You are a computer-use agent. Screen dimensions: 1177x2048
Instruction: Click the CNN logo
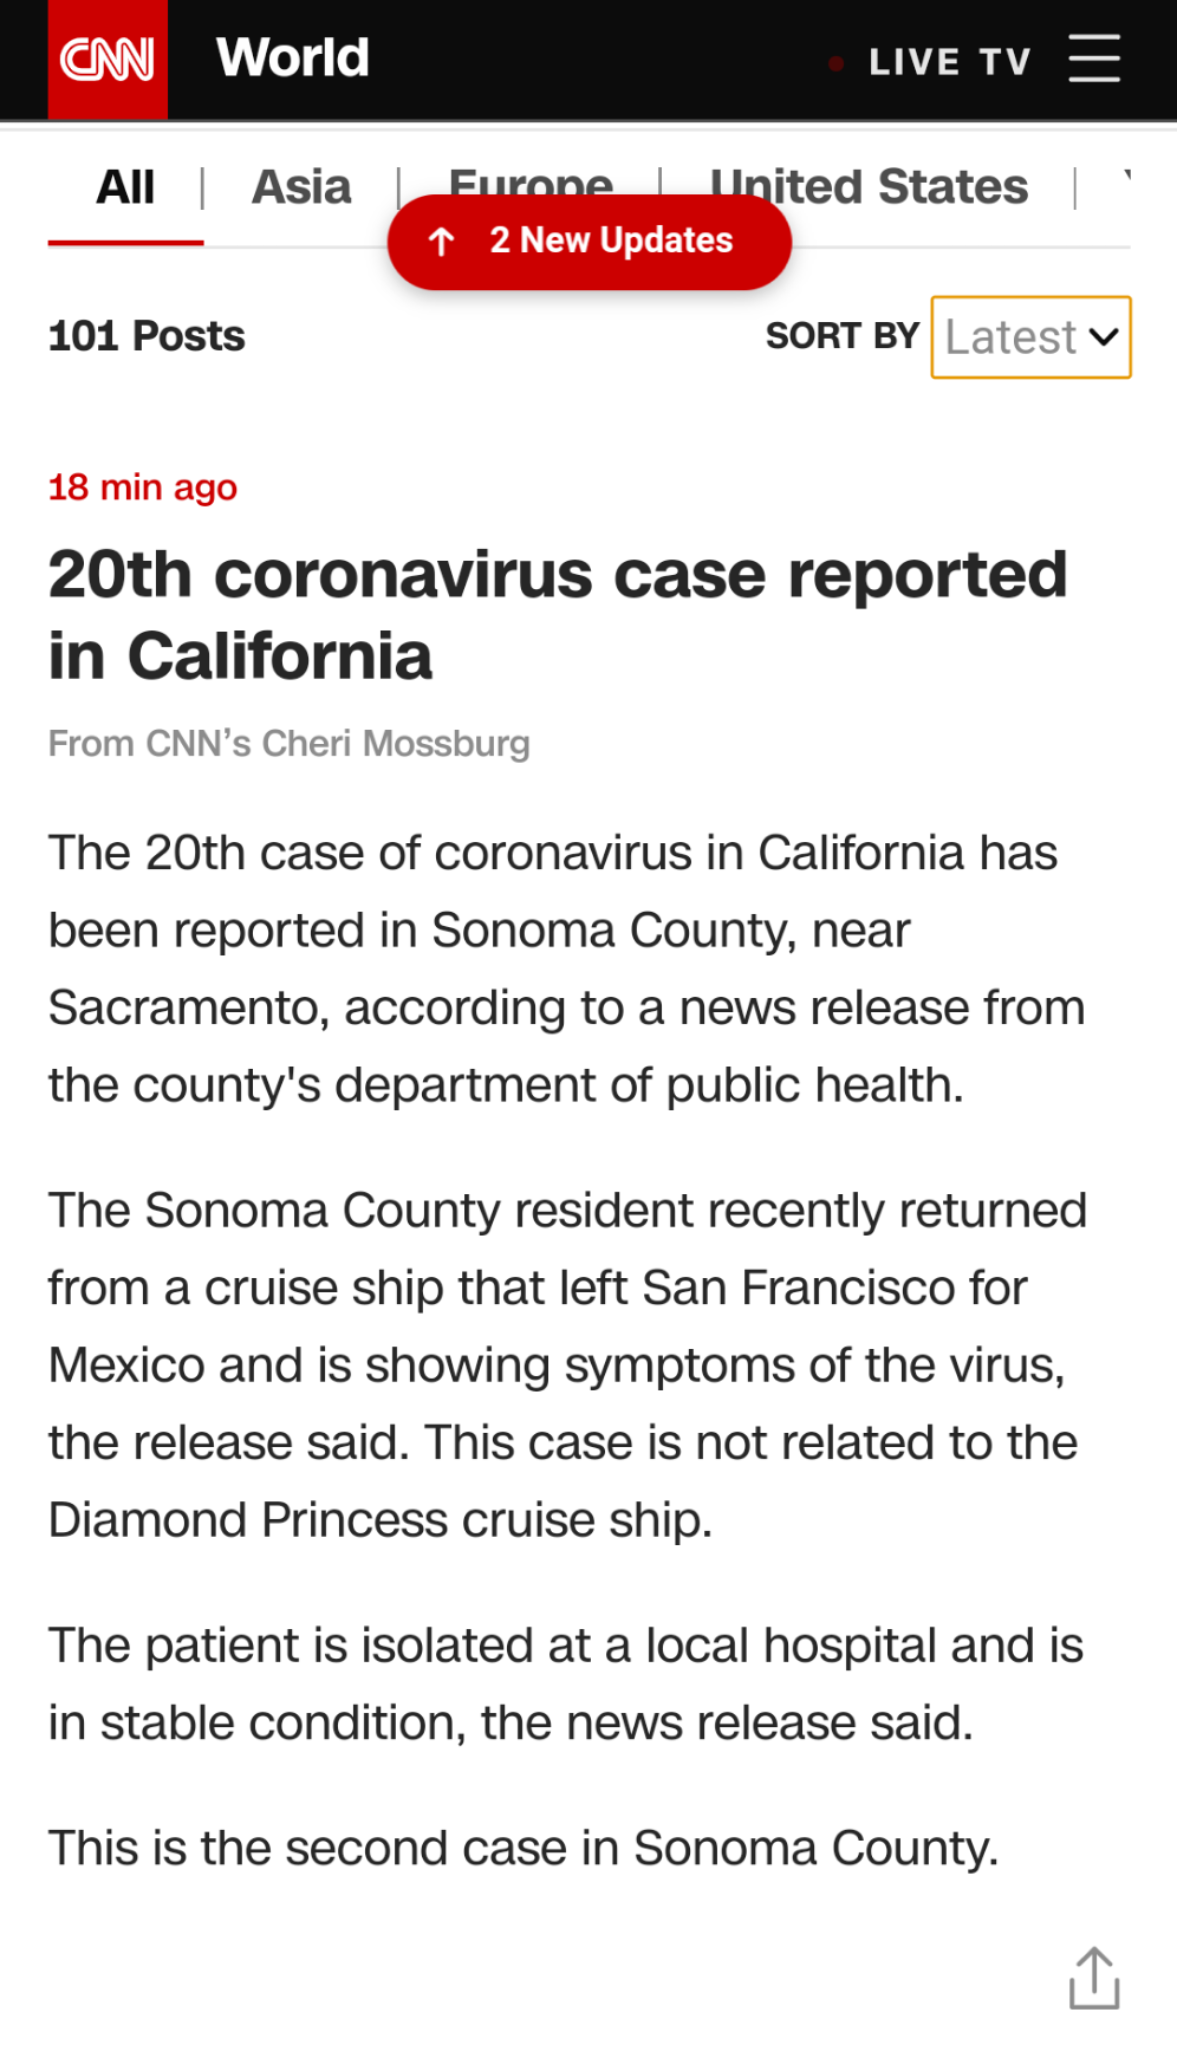tap(107, 60)
